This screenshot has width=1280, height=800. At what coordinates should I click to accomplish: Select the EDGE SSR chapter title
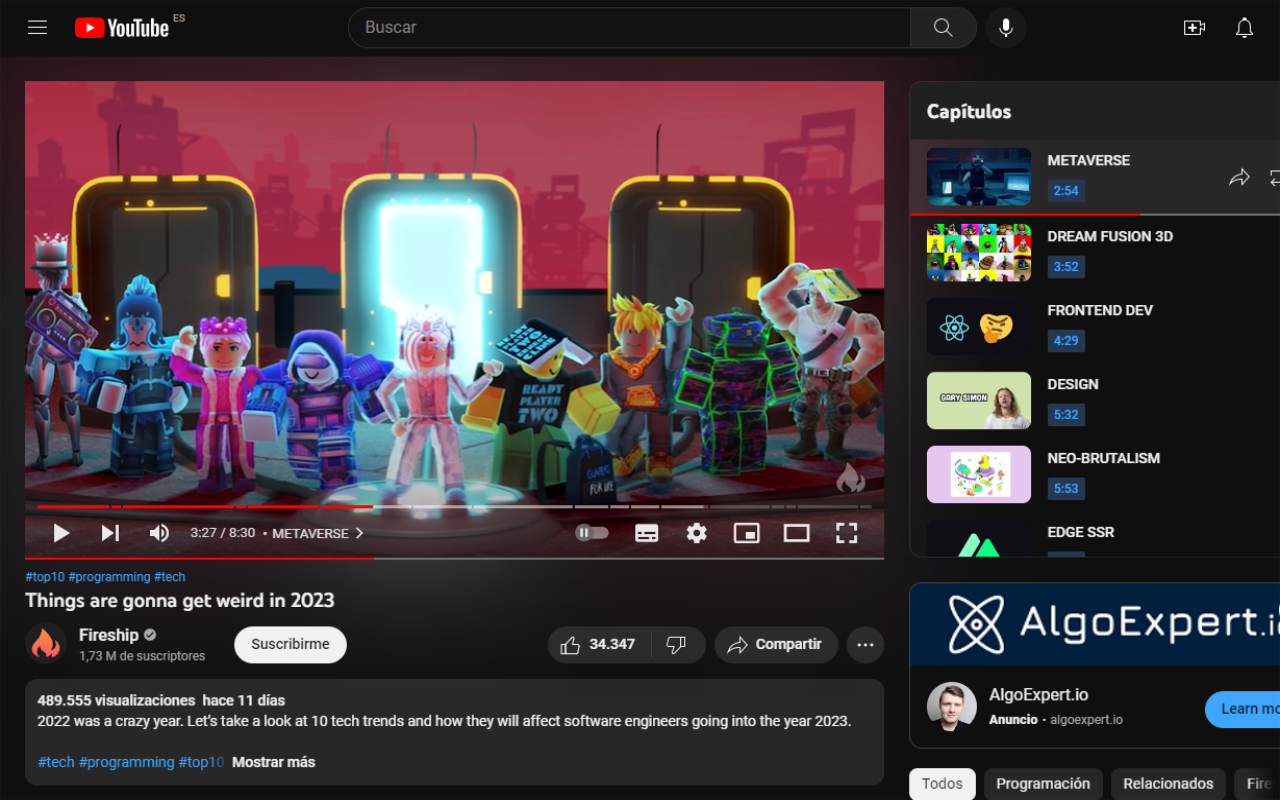click(1081, 532)
